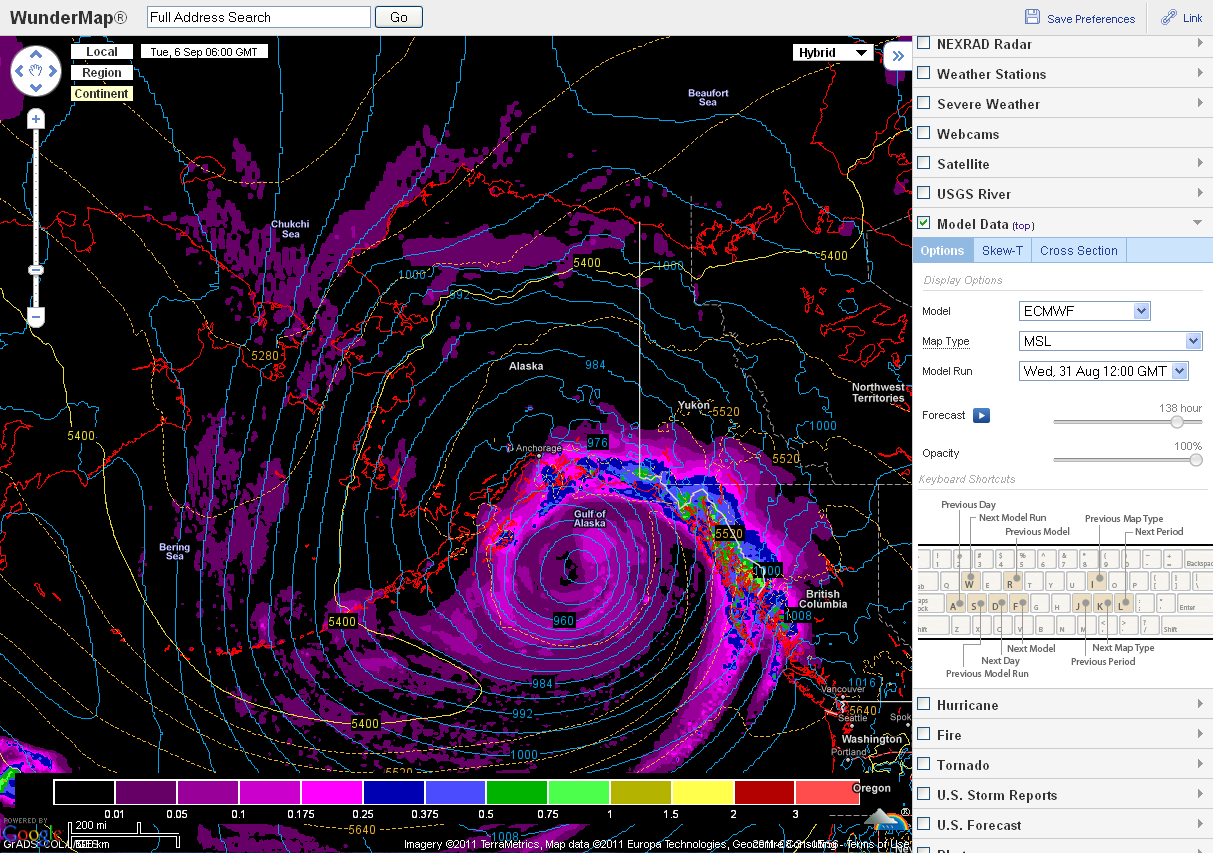Select the Continent zoom level
This screenshot has width=1213, height=853.
tap(102, 94)
